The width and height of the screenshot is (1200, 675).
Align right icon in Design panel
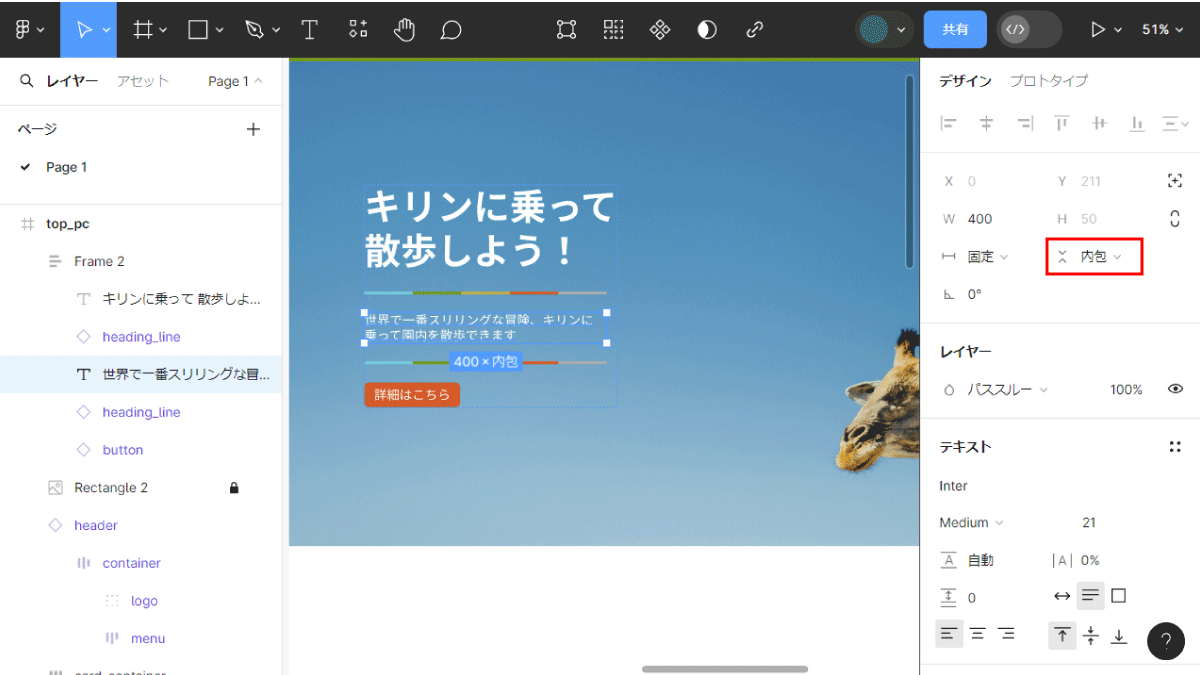(x=1024, y=123)
